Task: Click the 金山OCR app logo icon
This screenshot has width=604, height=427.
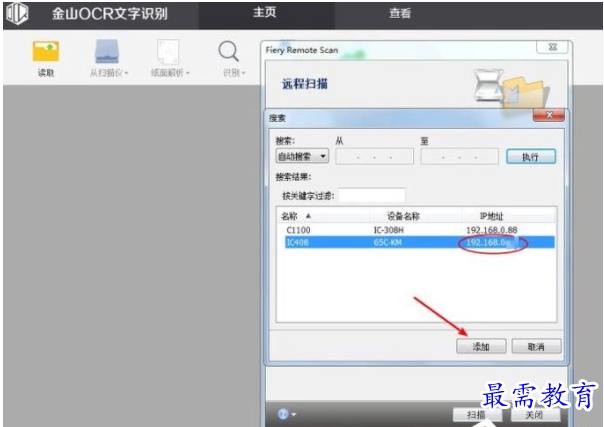Action: pos(17,13)
